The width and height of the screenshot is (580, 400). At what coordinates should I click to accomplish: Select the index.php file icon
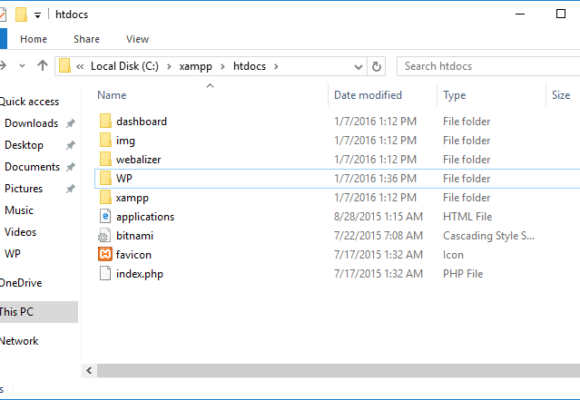coord(105,273)
